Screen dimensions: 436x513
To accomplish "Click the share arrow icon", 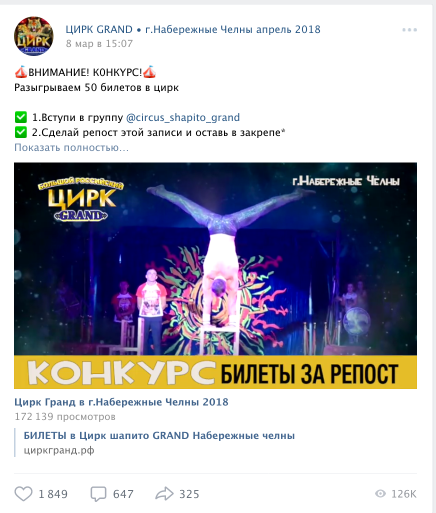I will pyautogui.click(x=164, y=494).
